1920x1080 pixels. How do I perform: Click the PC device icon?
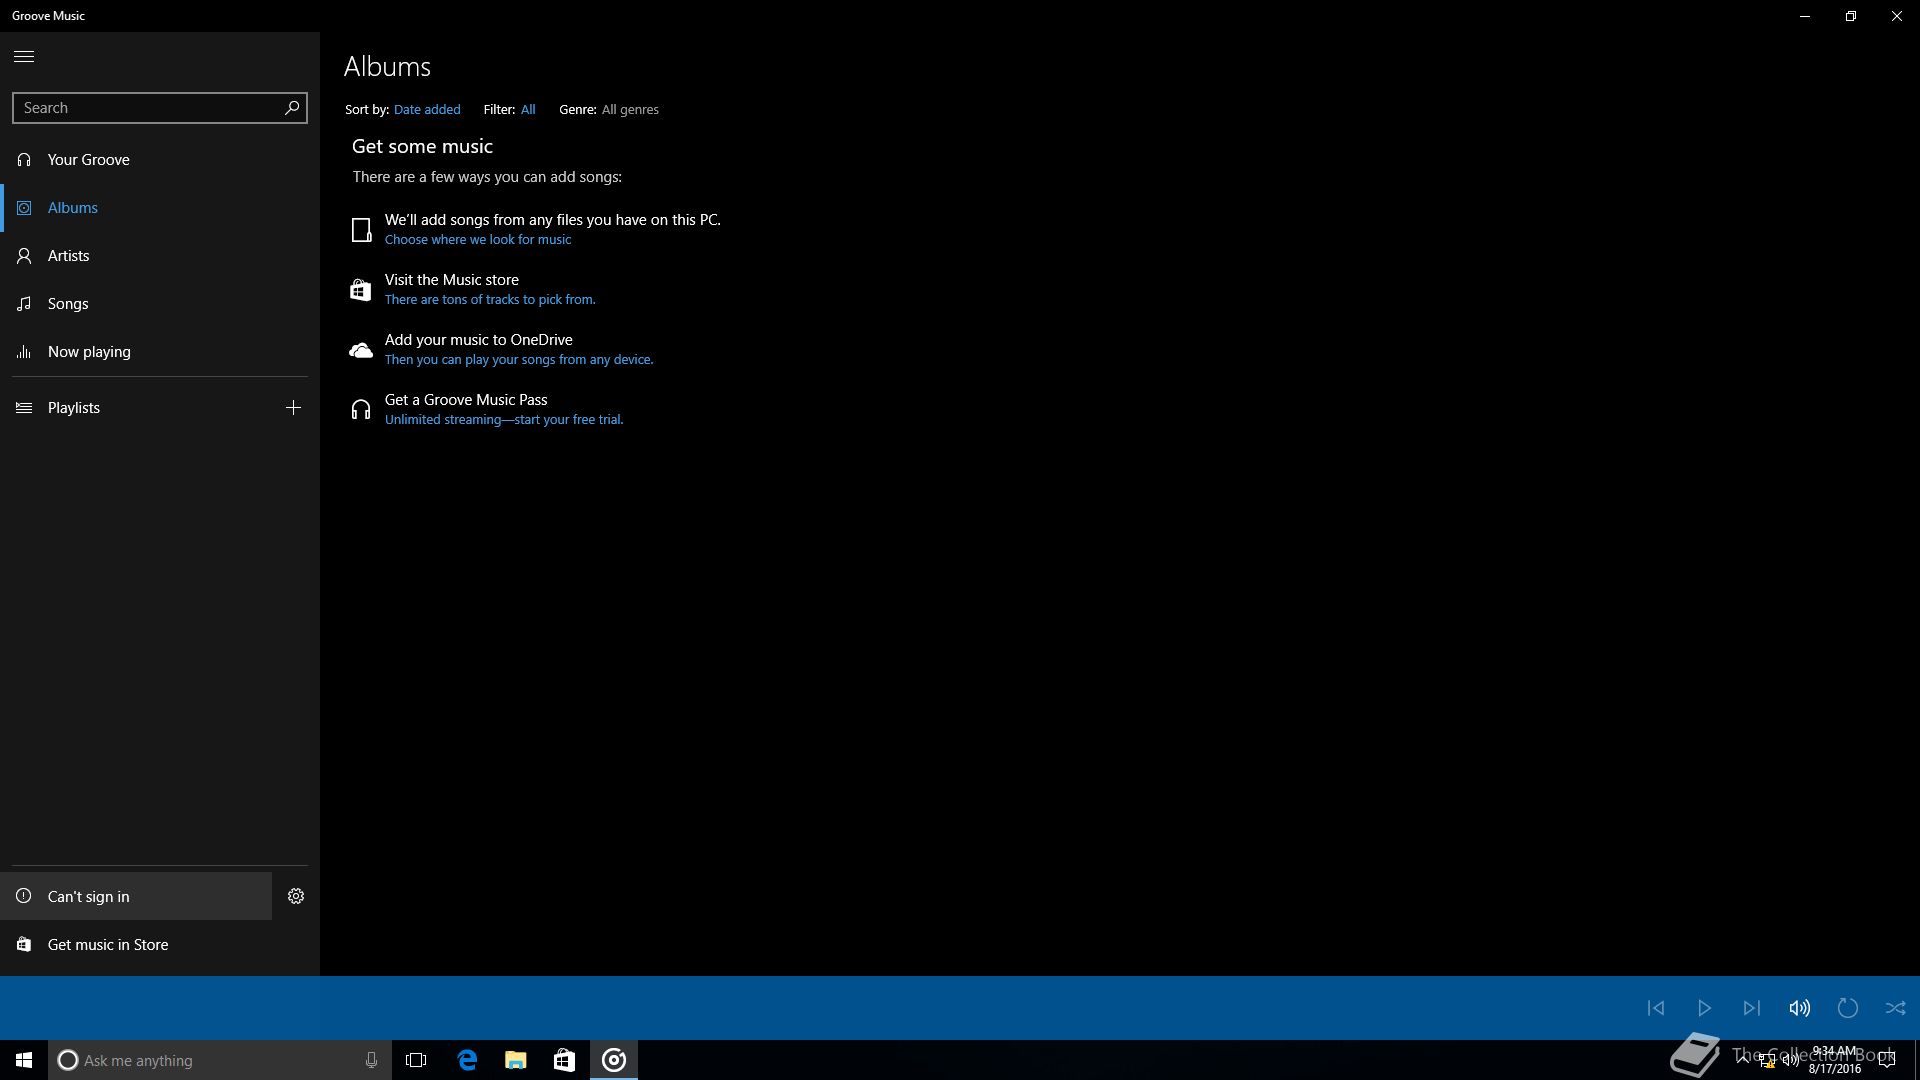pyautogui.click(x=361, y=230)
